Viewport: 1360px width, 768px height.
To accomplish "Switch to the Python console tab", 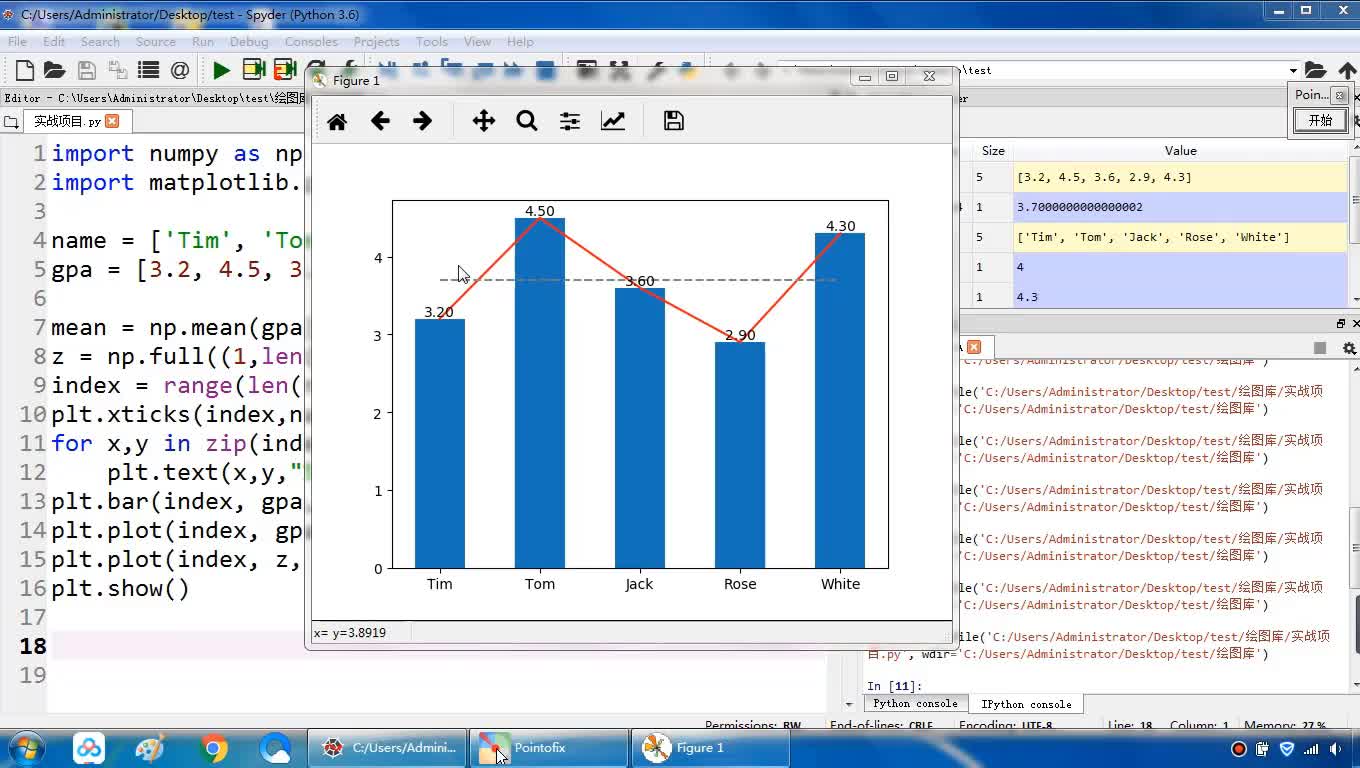I will [915, 704].
